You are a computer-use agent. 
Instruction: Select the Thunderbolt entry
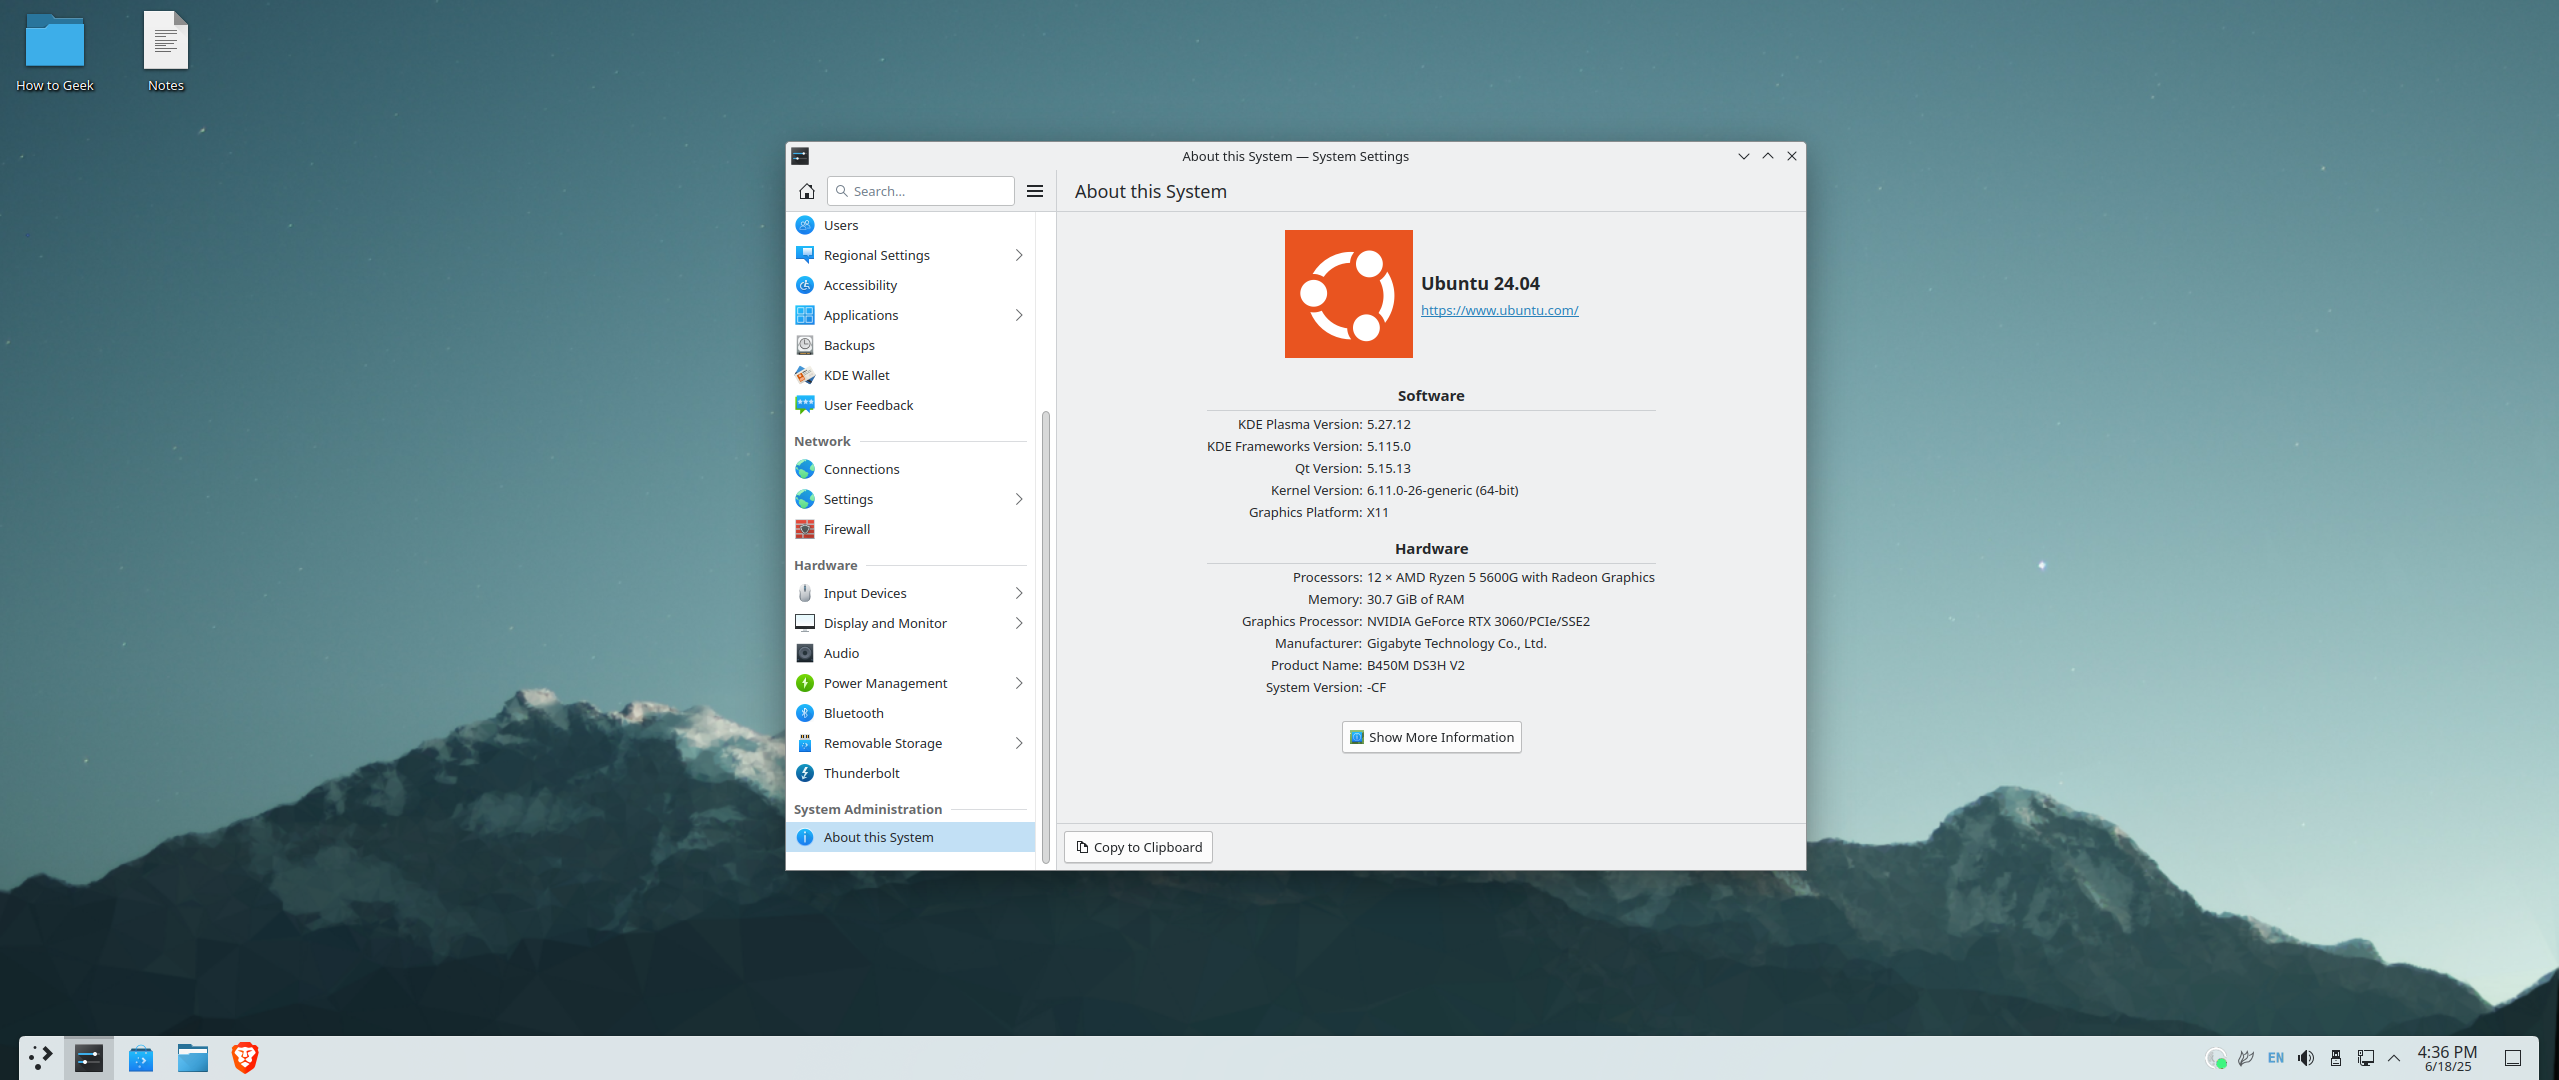[861, 773]
